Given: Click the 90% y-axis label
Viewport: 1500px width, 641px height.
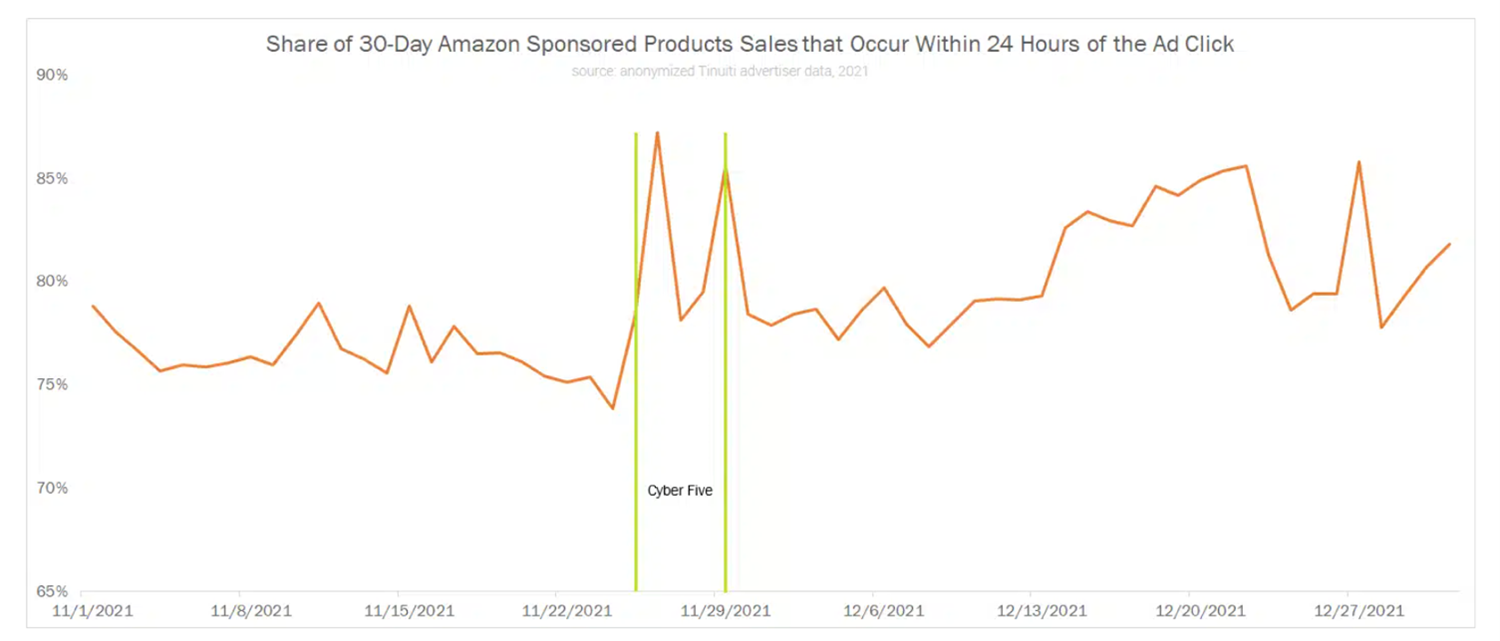Looking at the screenshot, I should [53, 75].
